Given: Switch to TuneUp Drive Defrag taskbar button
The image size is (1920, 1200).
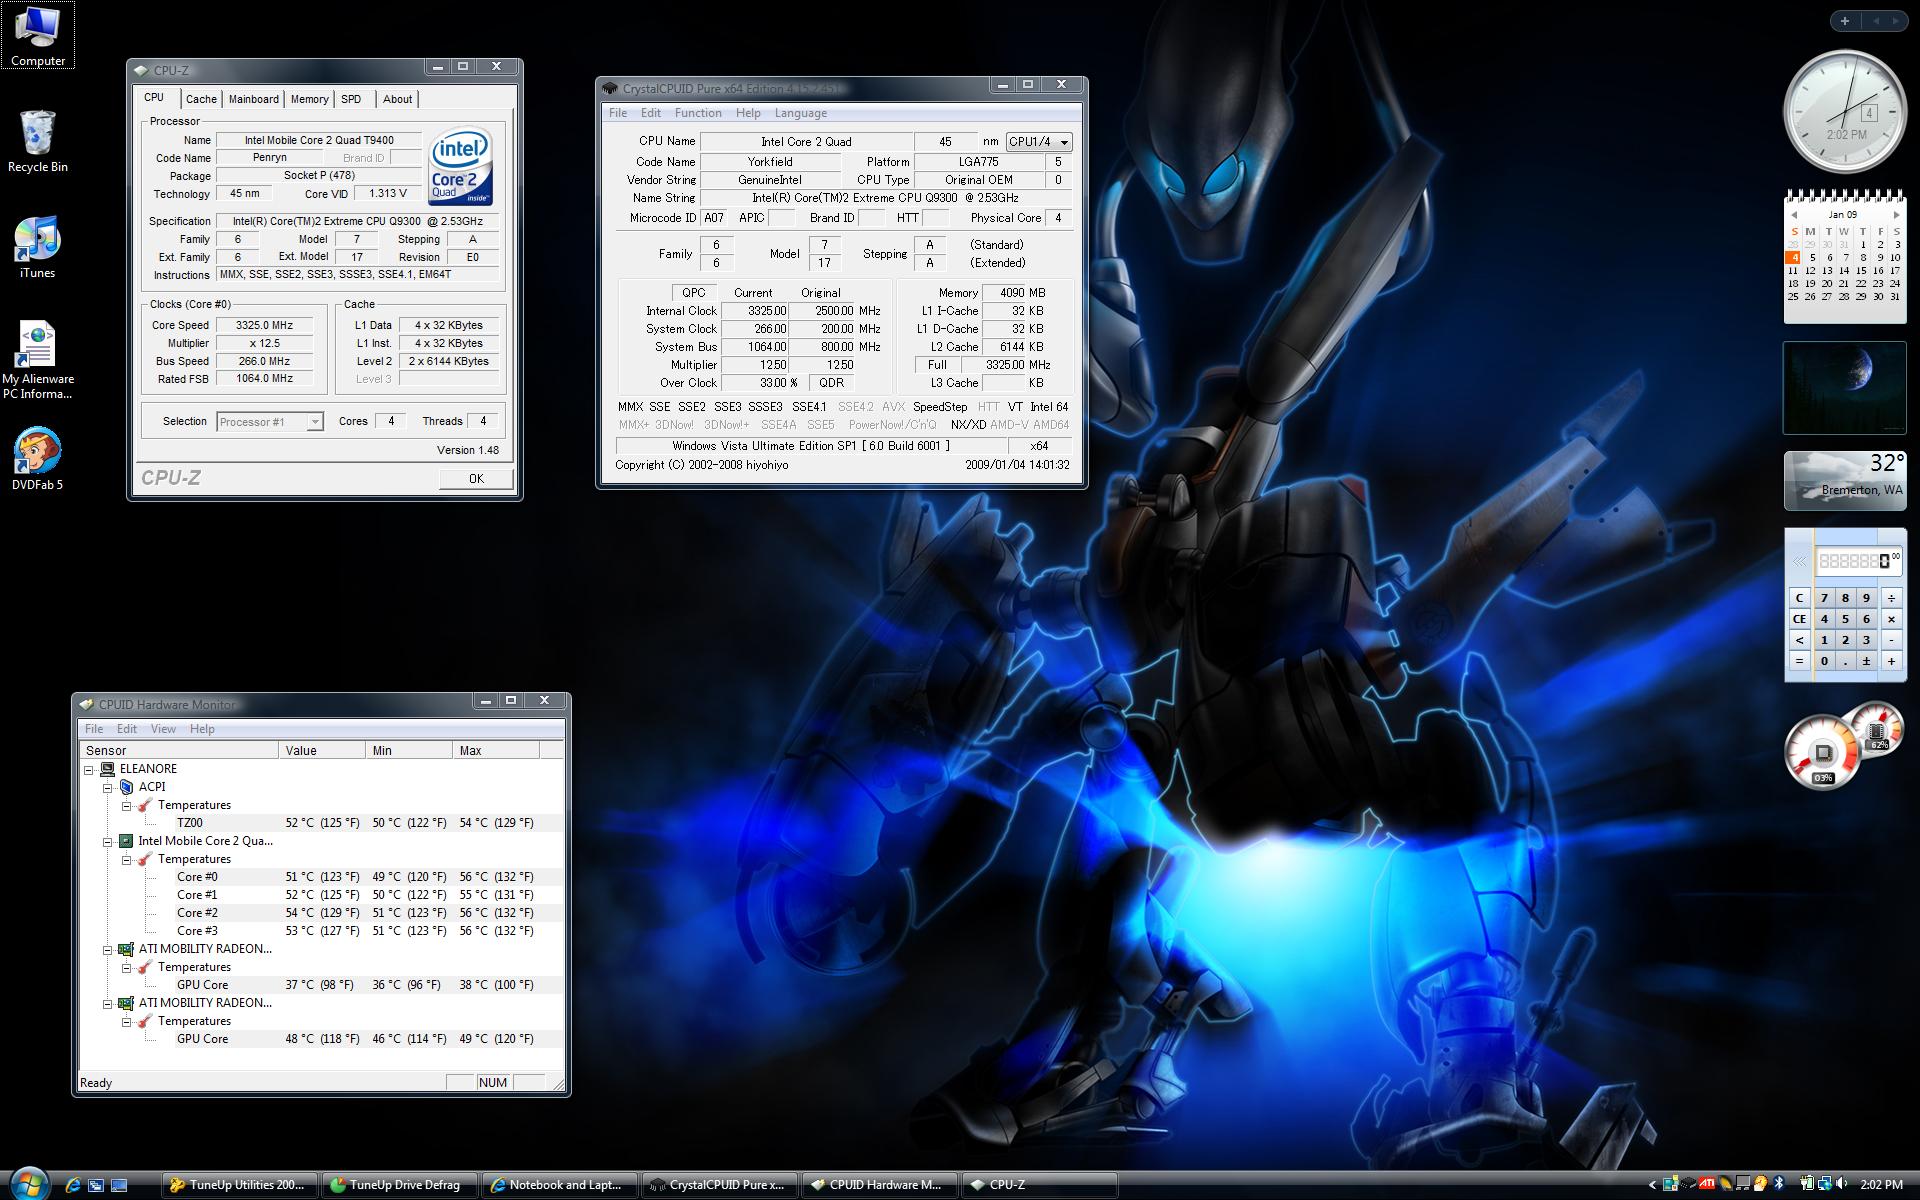Looking at the screenshot, I should point(400,1185).
